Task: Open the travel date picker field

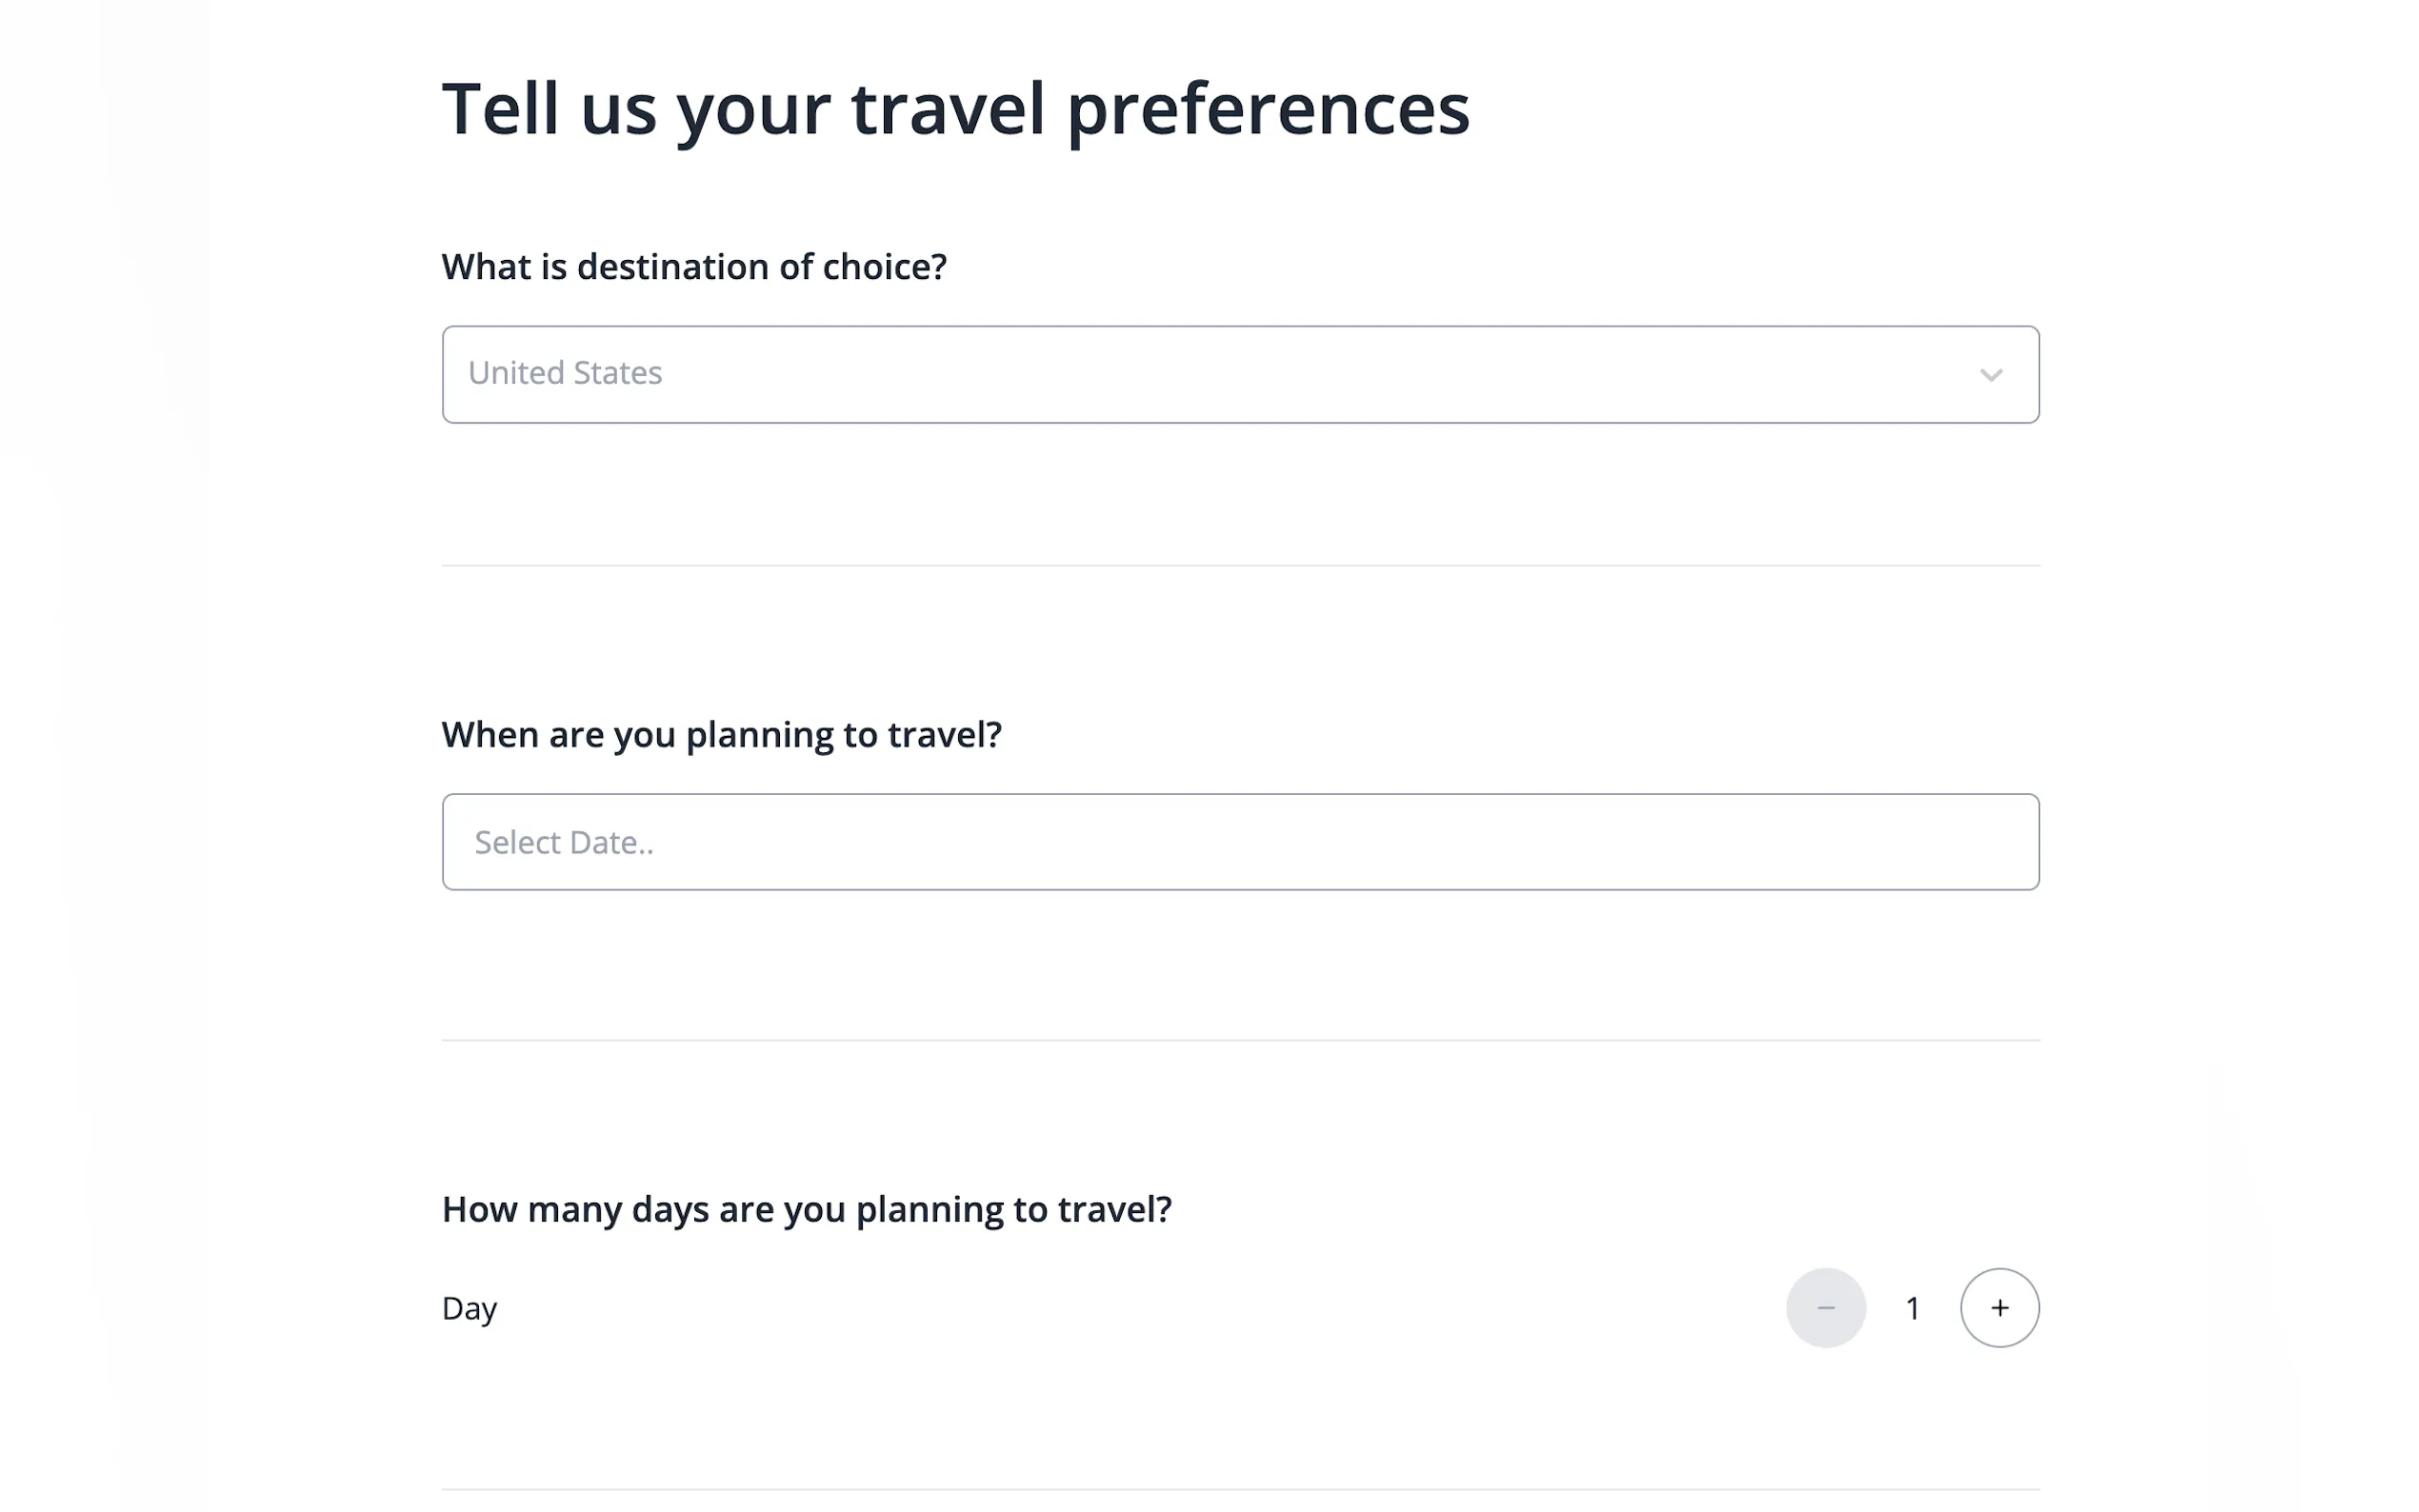Action: click(1240, 842)
